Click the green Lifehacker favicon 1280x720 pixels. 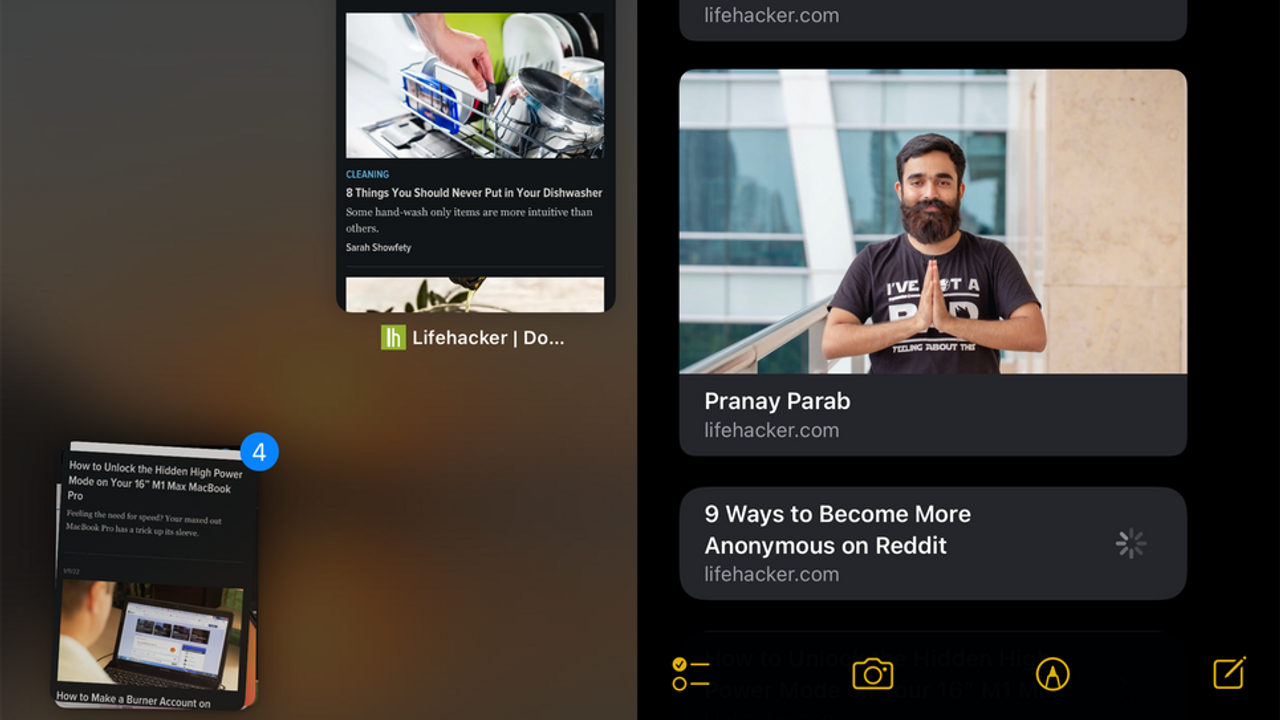(x=393, y=338)
